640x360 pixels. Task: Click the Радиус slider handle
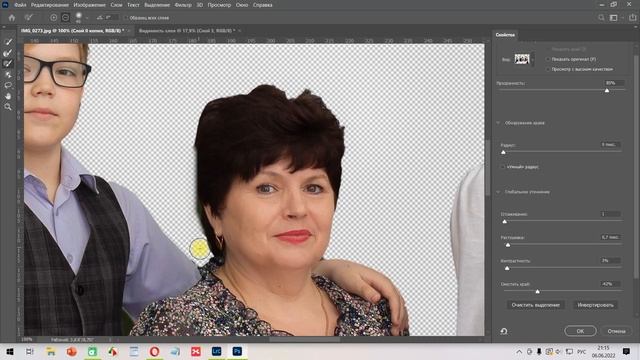(503, 152)
